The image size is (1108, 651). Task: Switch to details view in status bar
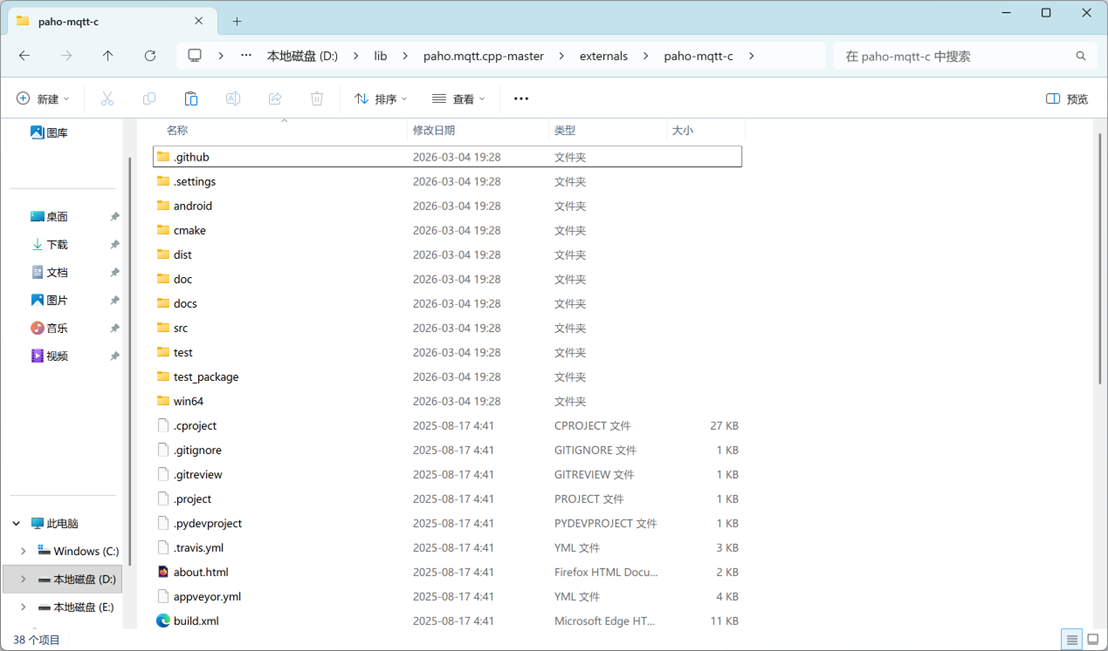pyautogui.click(x=1072, y=640)
